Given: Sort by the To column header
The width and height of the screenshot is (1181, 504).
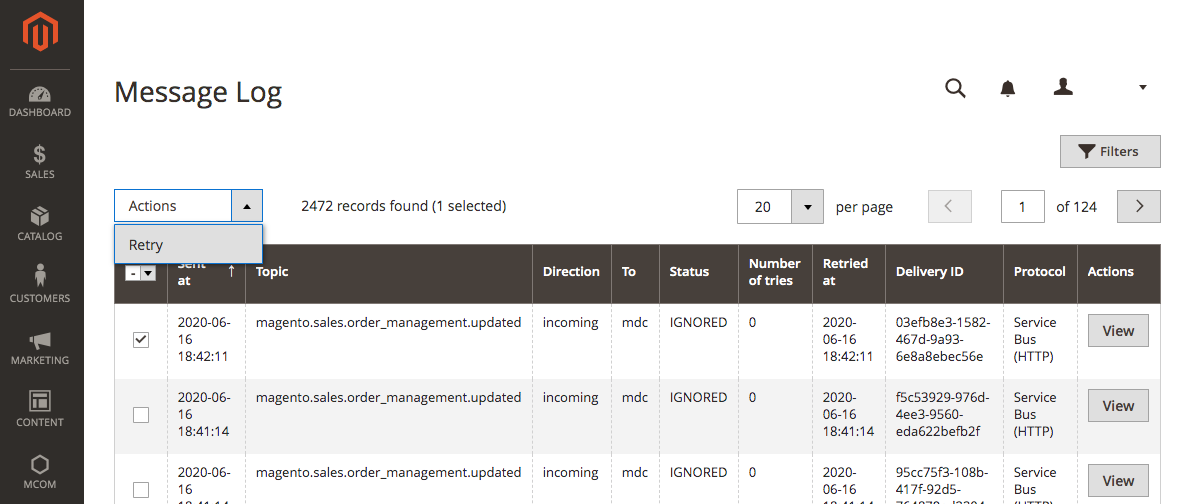Looking at the screenshot, I should (635, 272).
